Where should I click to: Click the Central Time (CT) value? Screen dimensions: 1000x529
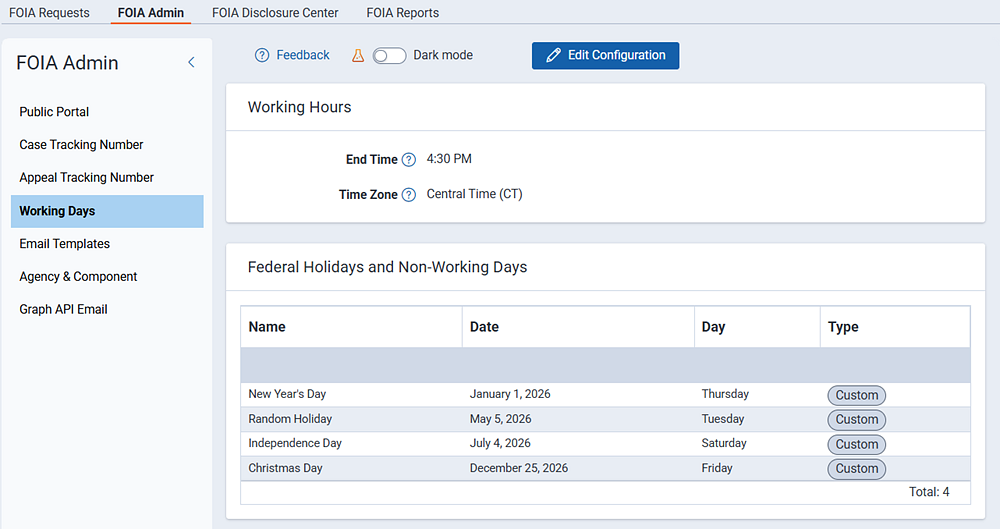[x=474, y=194]
